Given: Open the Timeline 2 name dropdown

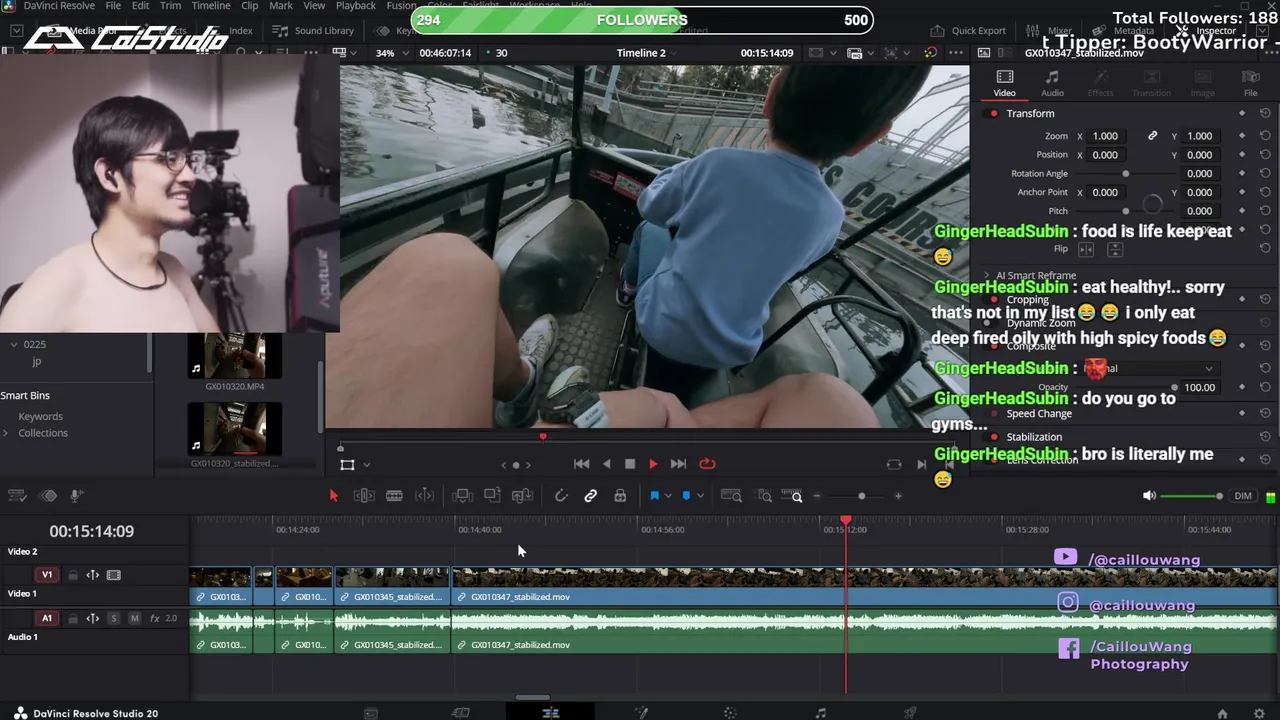Looking at the screenshot, I should (647, 53).
